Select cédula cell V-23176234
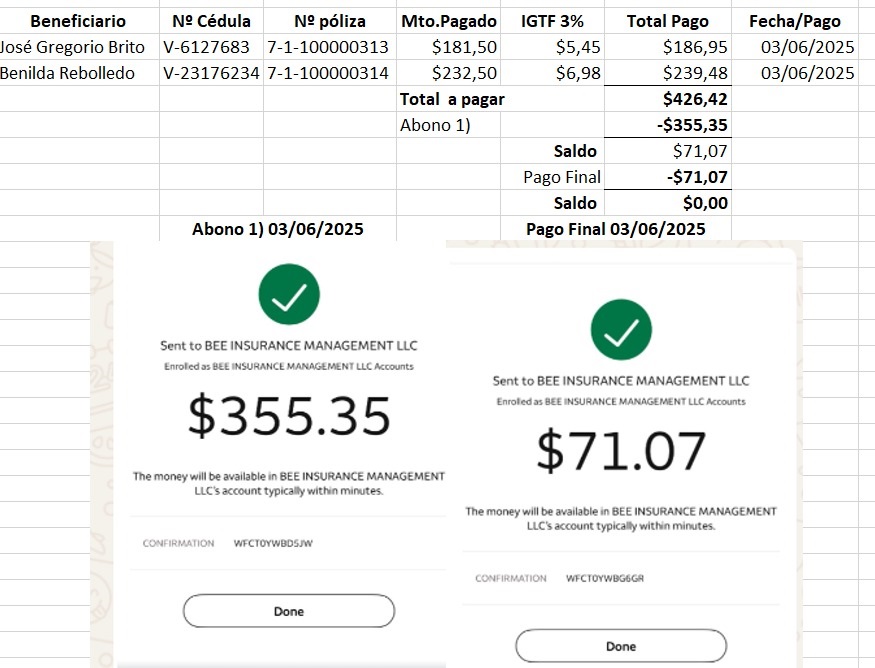 (211, 73)
